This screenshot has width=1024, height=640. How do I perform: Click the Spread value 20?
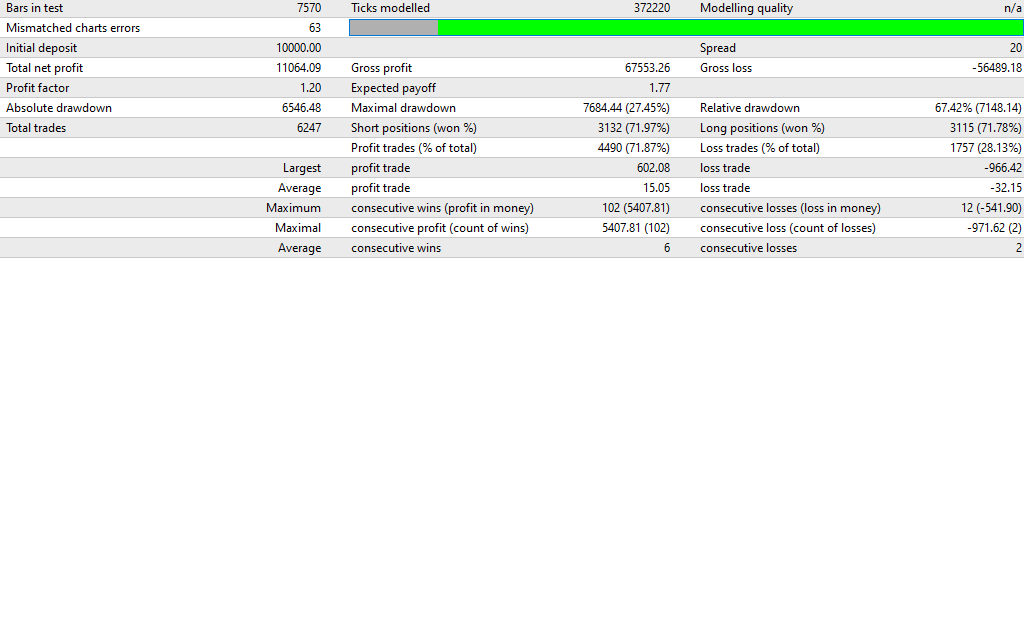[x=1015, y=48]
